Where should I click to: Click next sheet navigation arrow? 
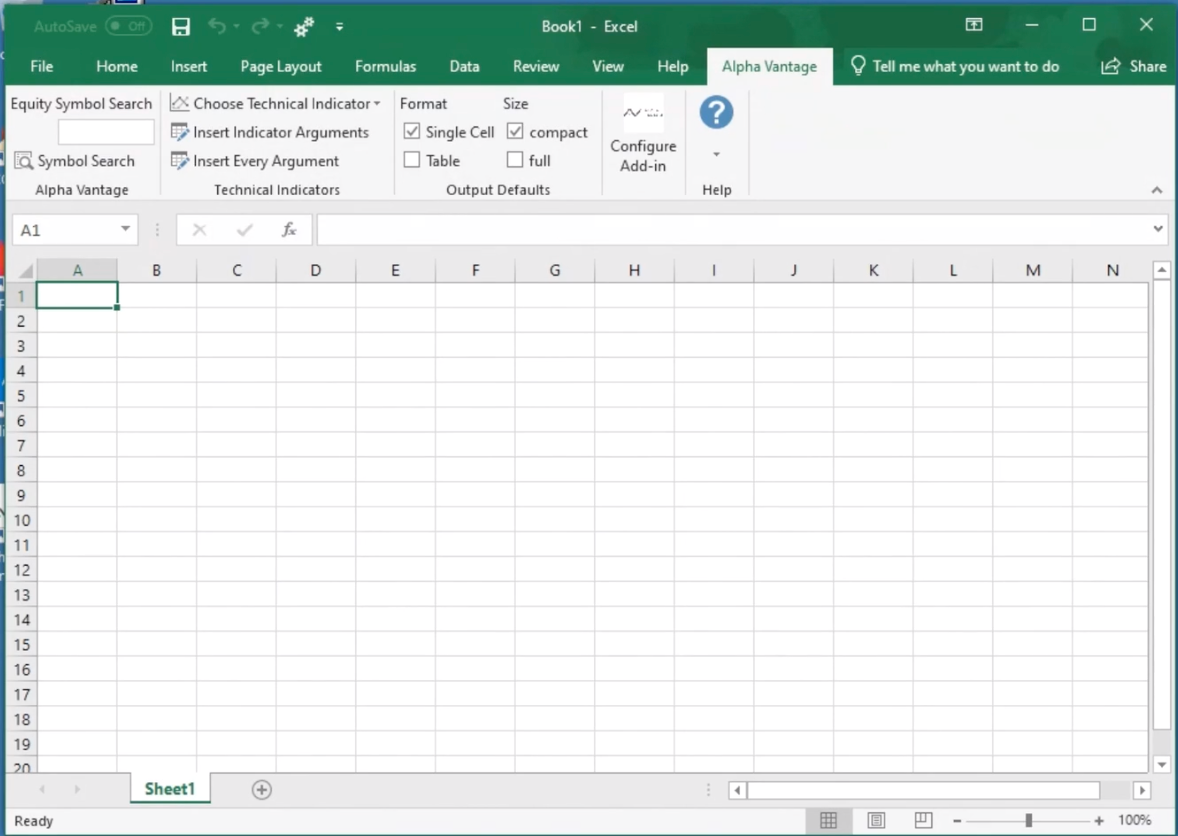coord(77,789)
